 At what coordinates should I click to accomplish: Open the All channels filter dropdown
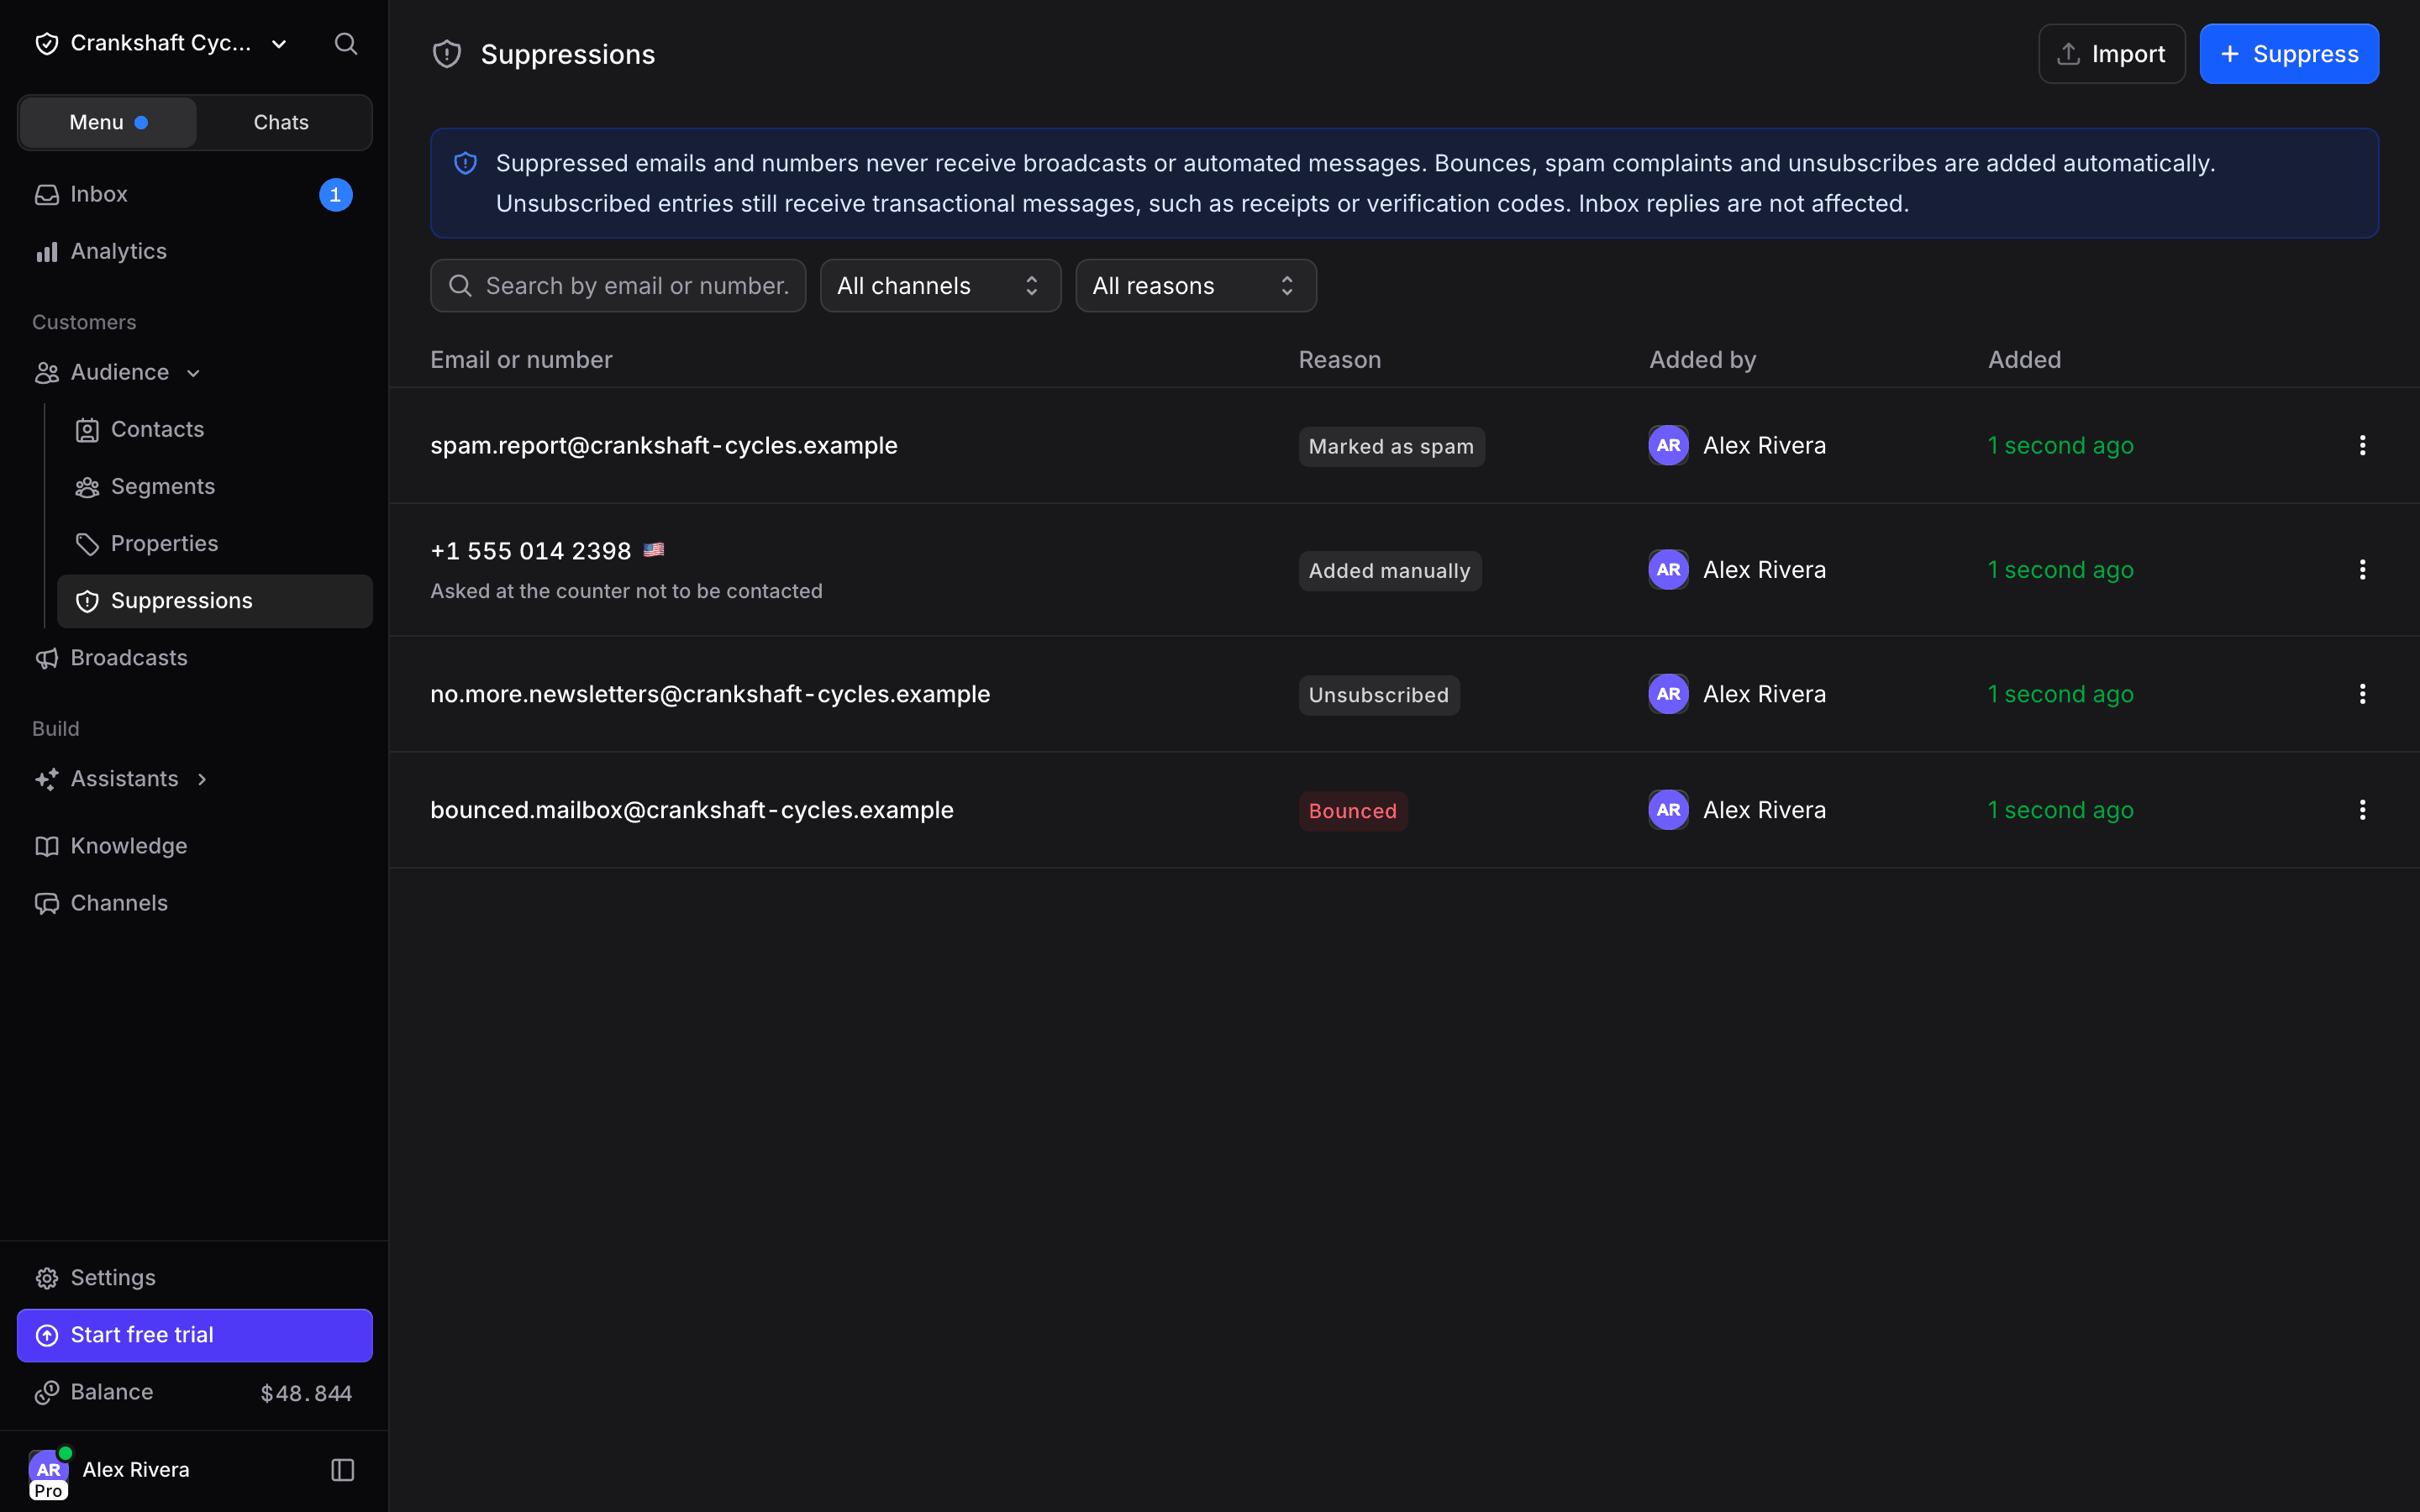[940, 286]
